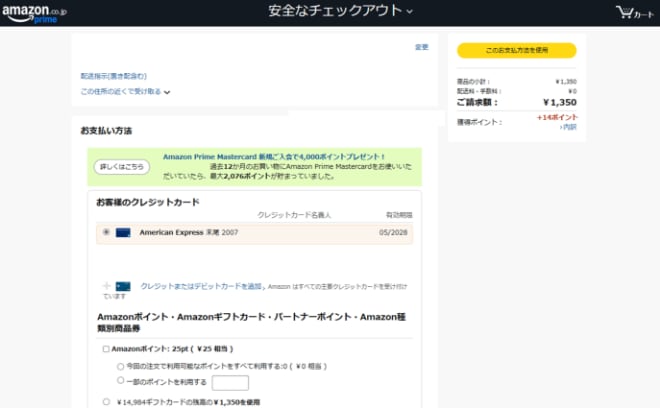Viewport: 660px width, 408px height.
Task: Select the American Express radio button
Action: coord(106,232)
